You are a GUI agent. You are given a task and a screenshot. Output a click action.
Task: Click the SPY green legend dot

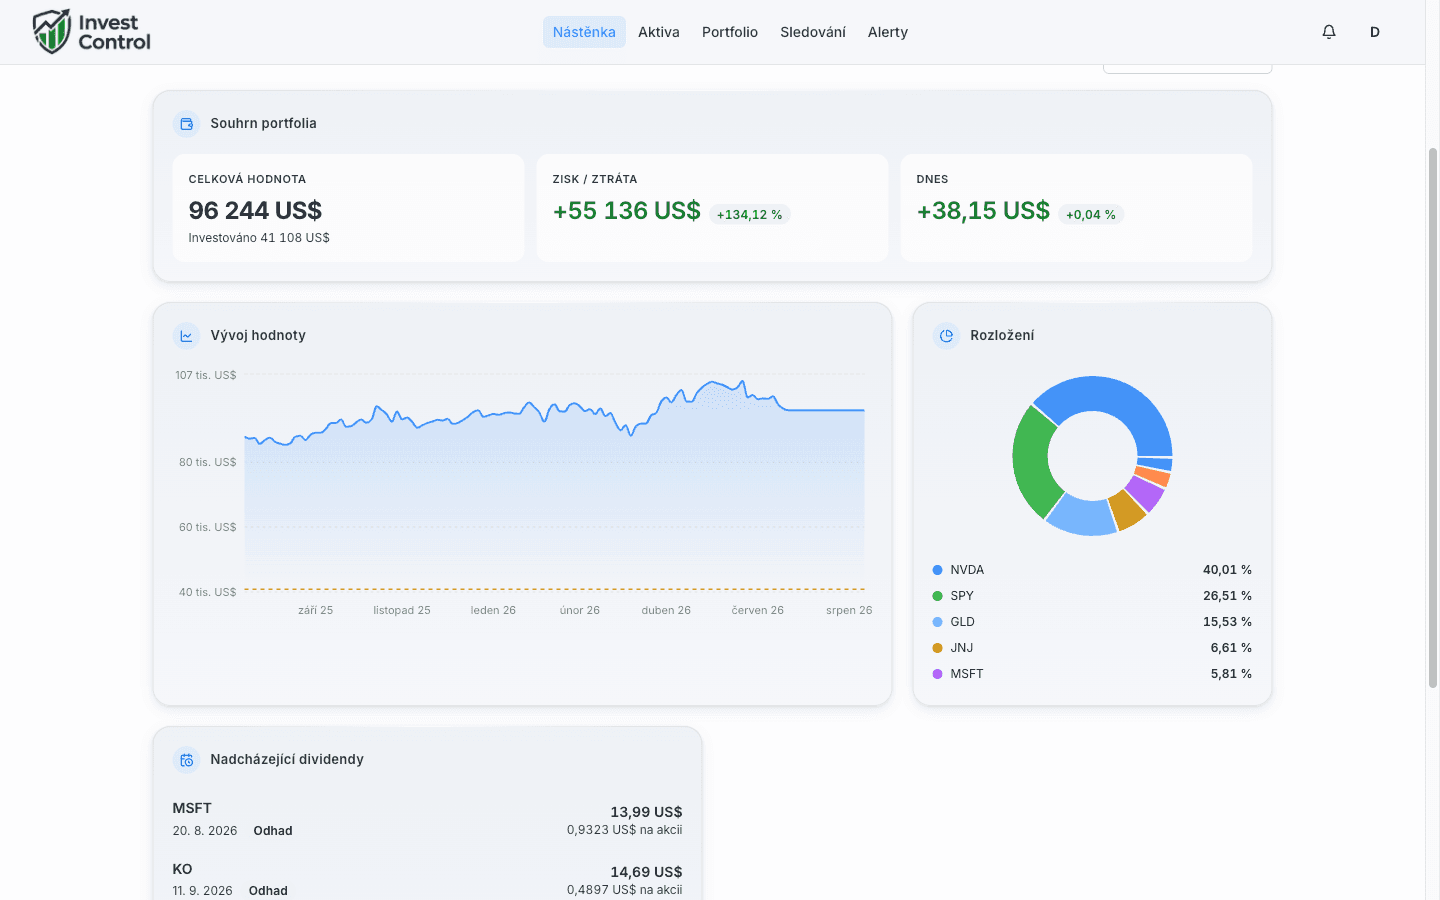click(x=938, y=596)
